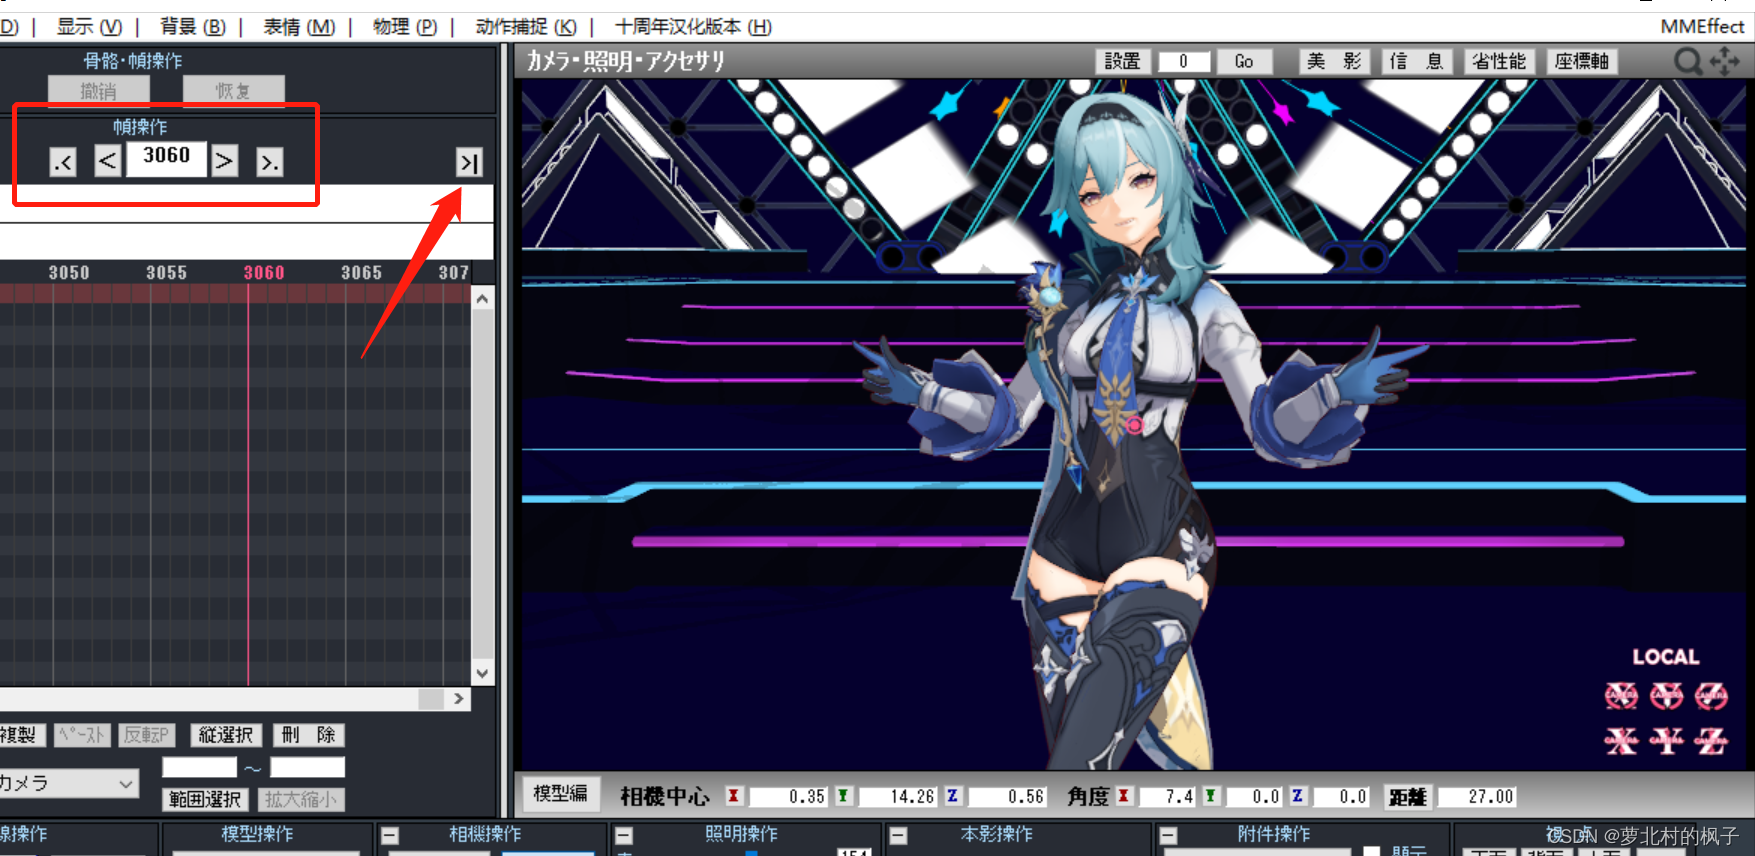The image size is (1755, 856).
Task: Click frame 3050 on timeline ruler
Action: 69,272
